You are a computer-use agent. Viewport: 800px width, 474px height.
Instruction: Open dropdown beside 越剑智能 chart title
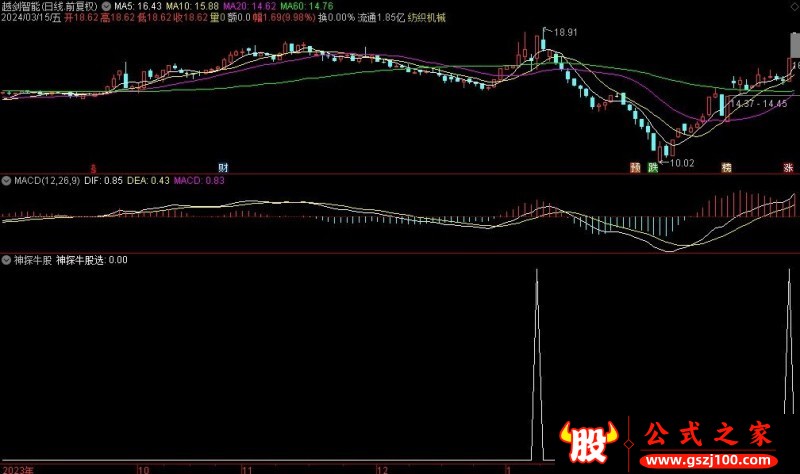(106, 7)
